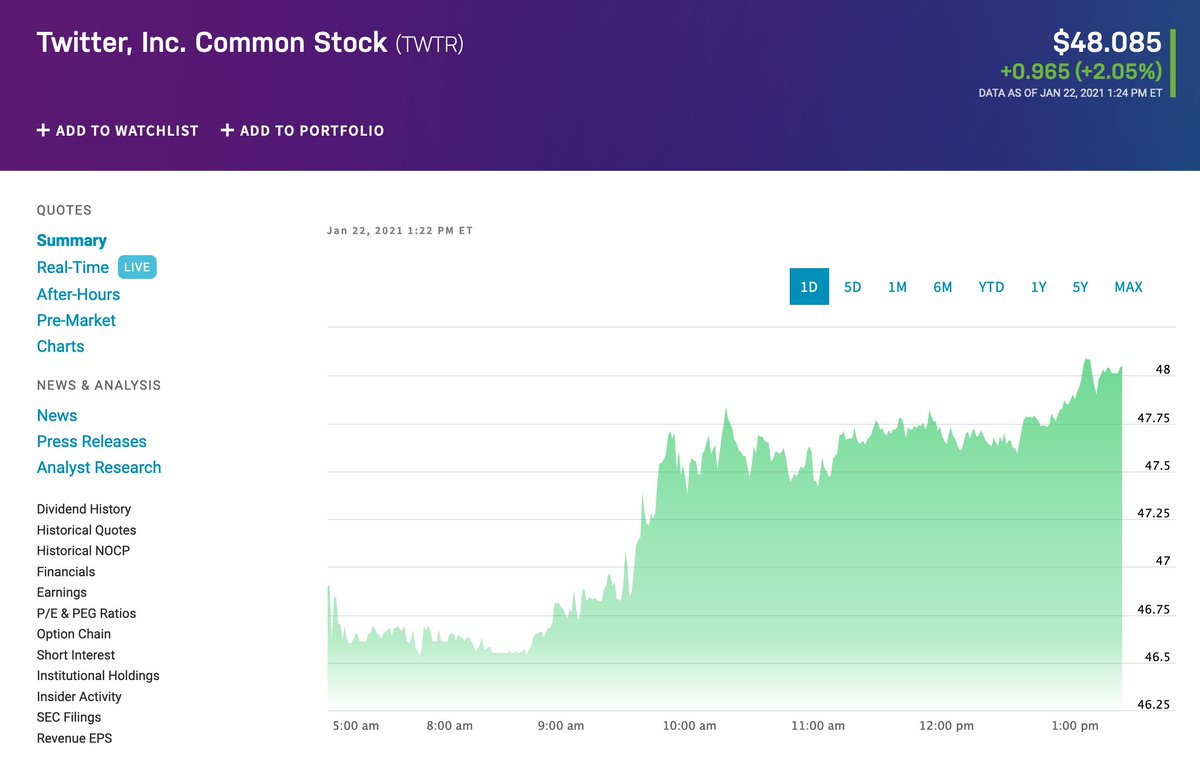Select the 1D chart range tab
Viewport: 1200px width, 773px height.
coord(809,287)
